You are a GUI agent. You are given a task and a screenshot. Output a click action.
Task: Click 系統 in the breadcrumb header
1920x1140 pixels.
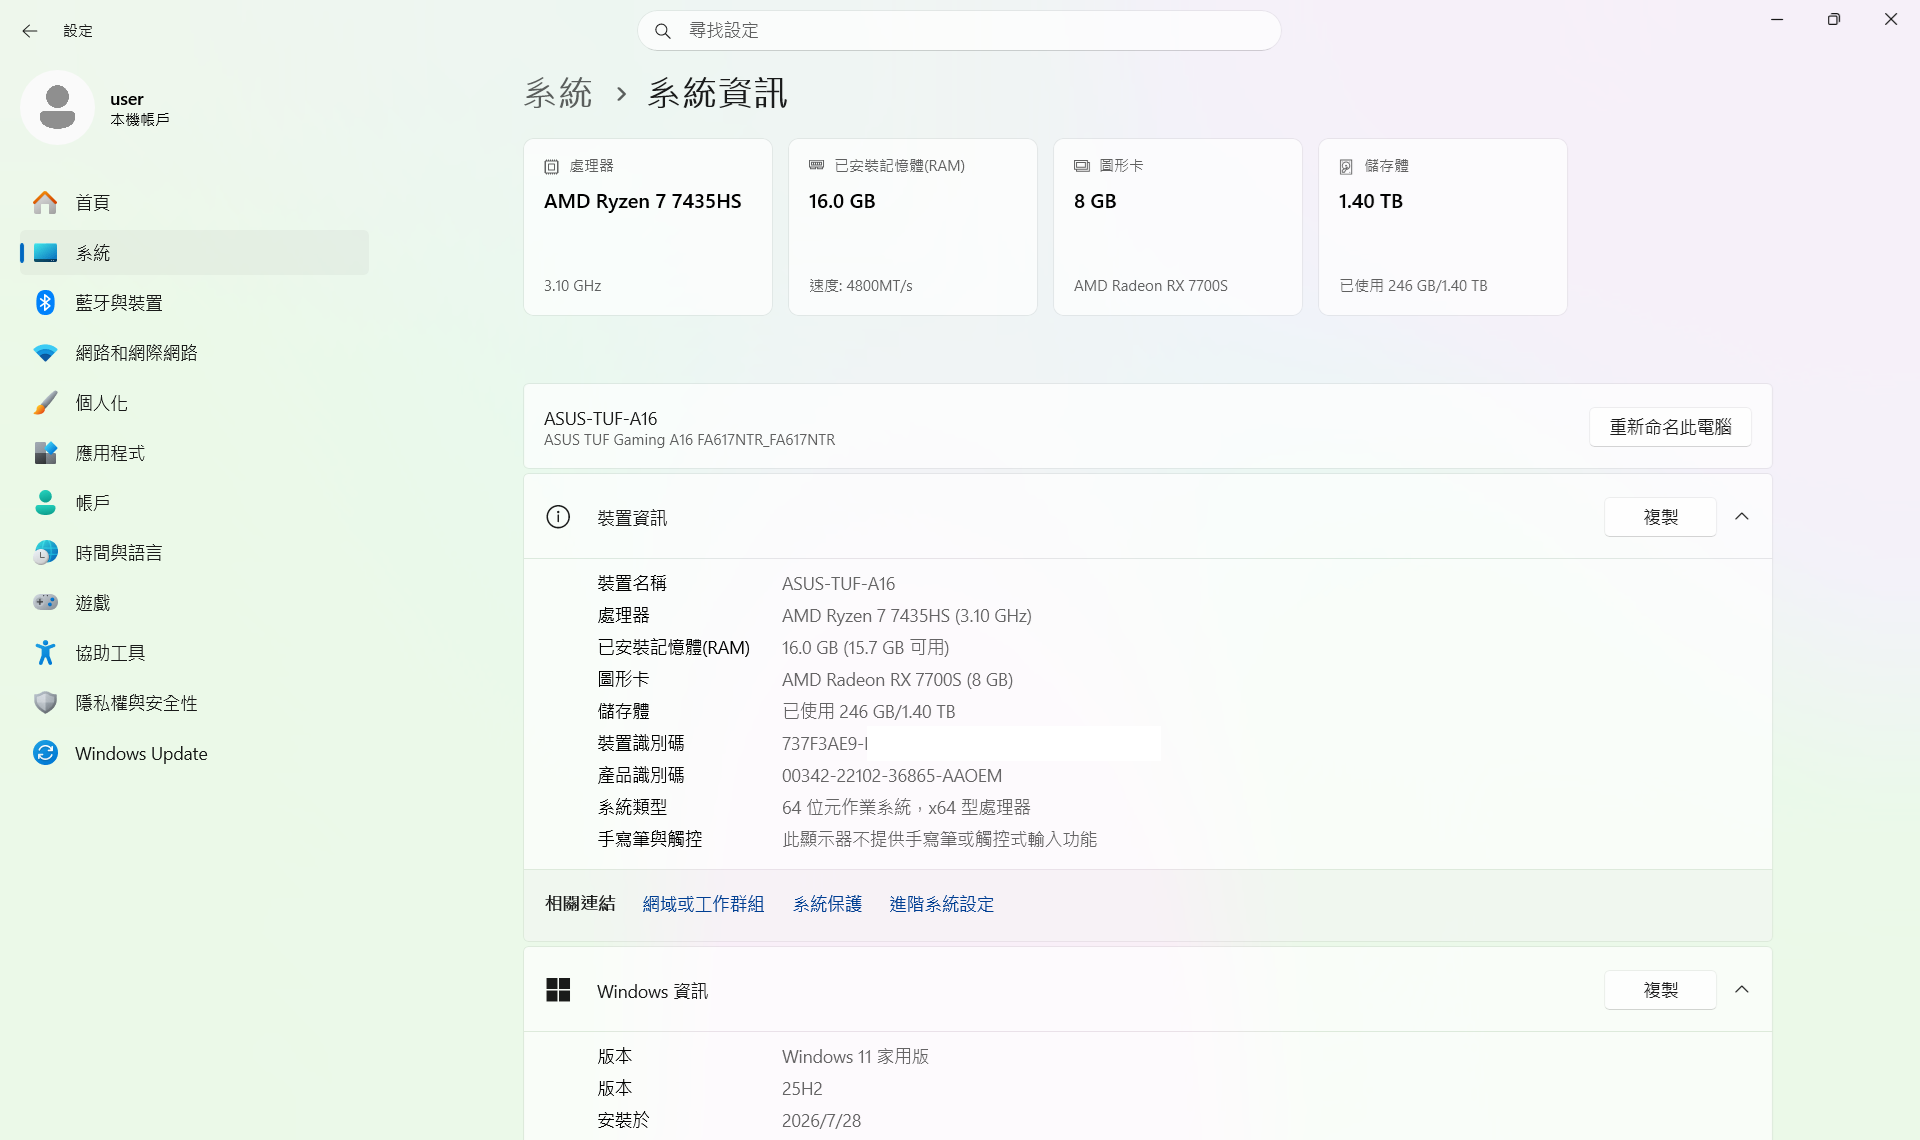(x=558, y=93)
